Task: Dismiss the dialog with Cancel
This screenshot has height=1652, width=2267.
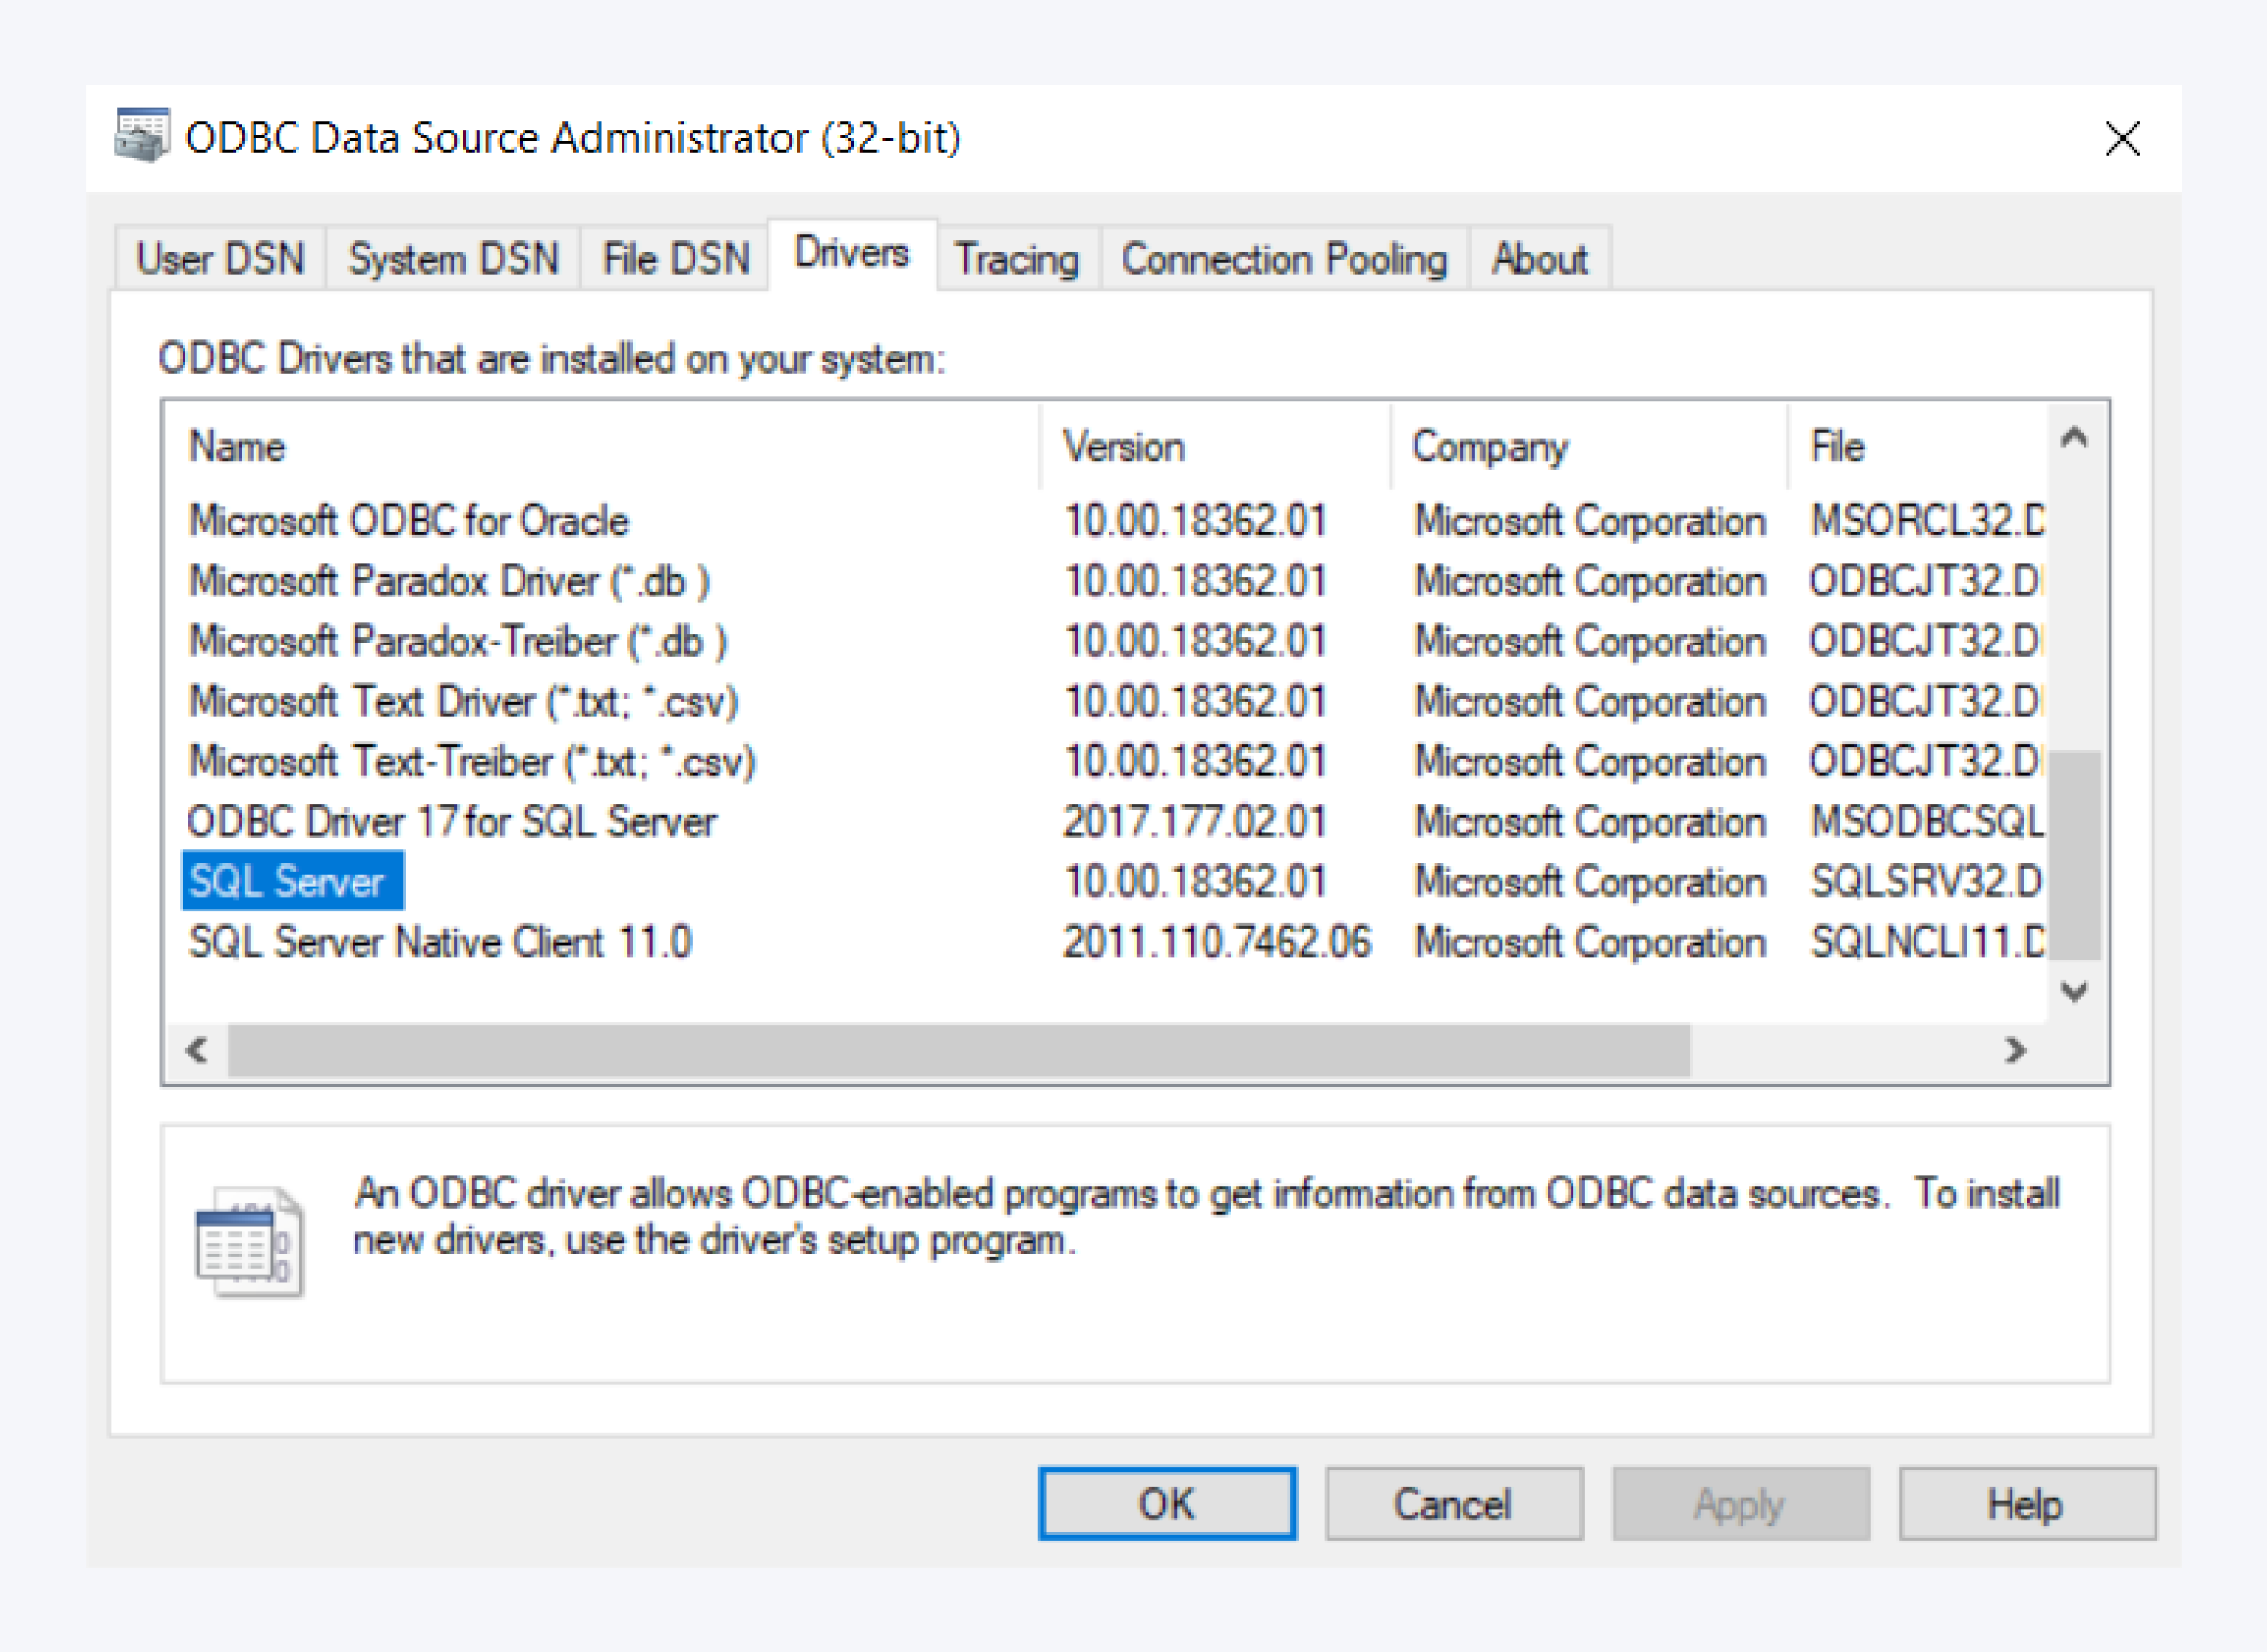Action: coord(1454,1503)
